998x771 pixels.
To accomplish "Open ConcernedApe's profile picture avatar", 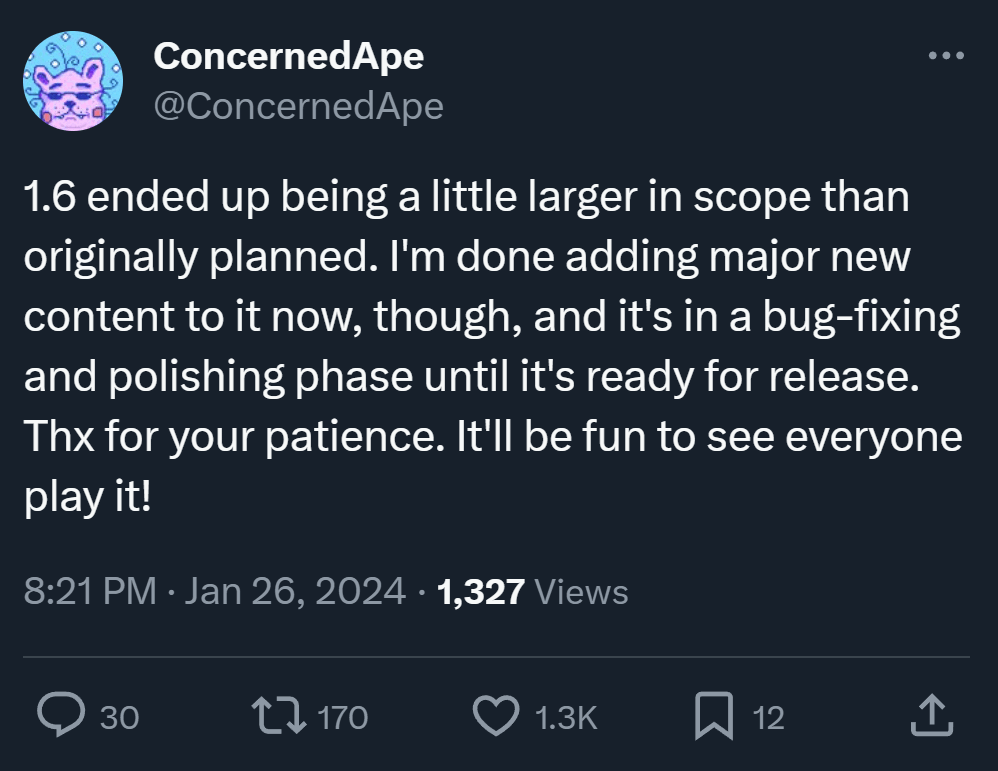I will click(x=72, y=81).
